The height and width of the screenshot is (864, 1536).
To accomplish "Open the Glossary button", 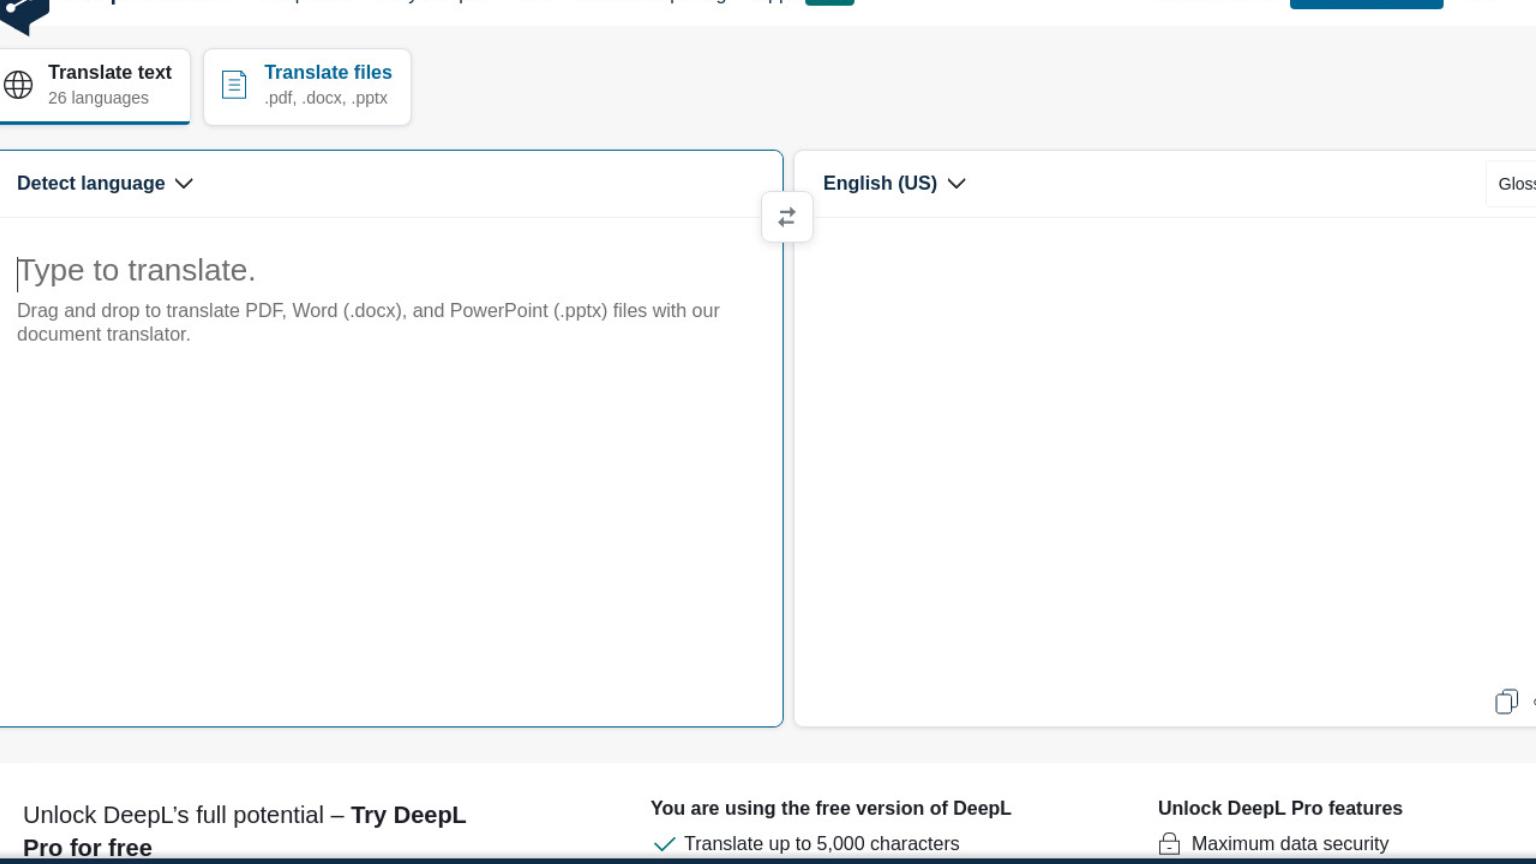I will coord(1511,184).
